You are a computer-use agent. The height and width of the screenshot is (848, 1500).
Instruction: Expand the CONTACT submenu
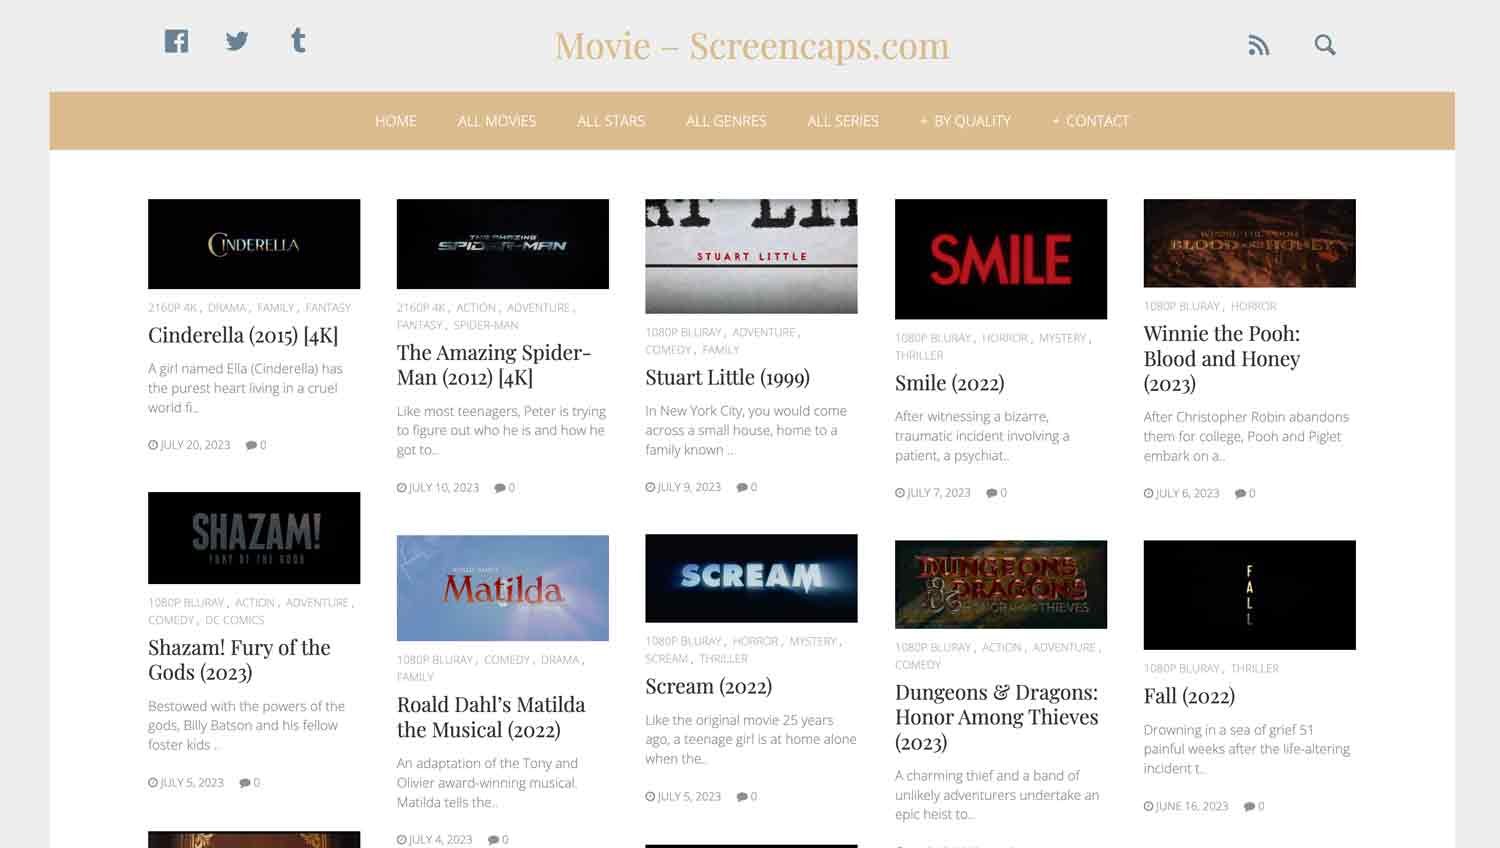[1090, 121]
